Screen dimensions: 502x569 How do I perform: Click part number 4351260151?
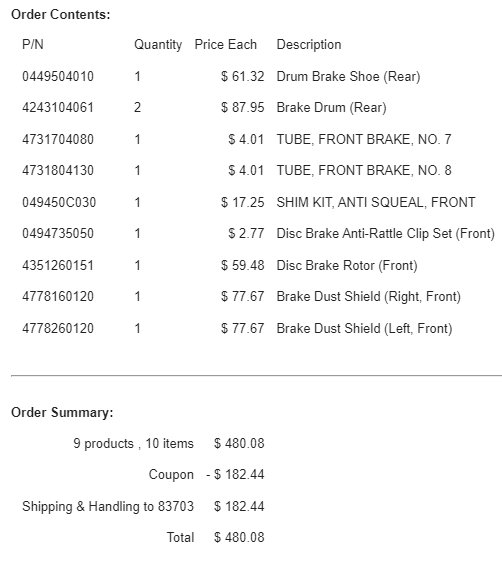pyautogui.click(x=58, y=265)
